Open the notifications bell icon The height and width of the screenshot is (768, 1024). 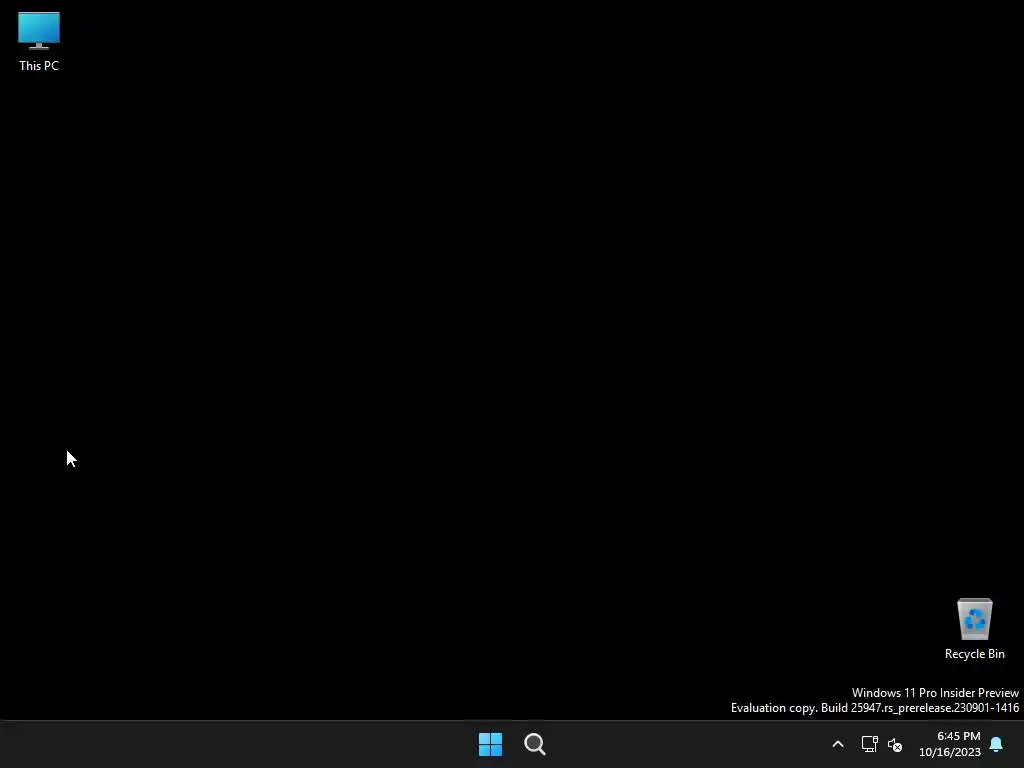(x=996, y=744)
